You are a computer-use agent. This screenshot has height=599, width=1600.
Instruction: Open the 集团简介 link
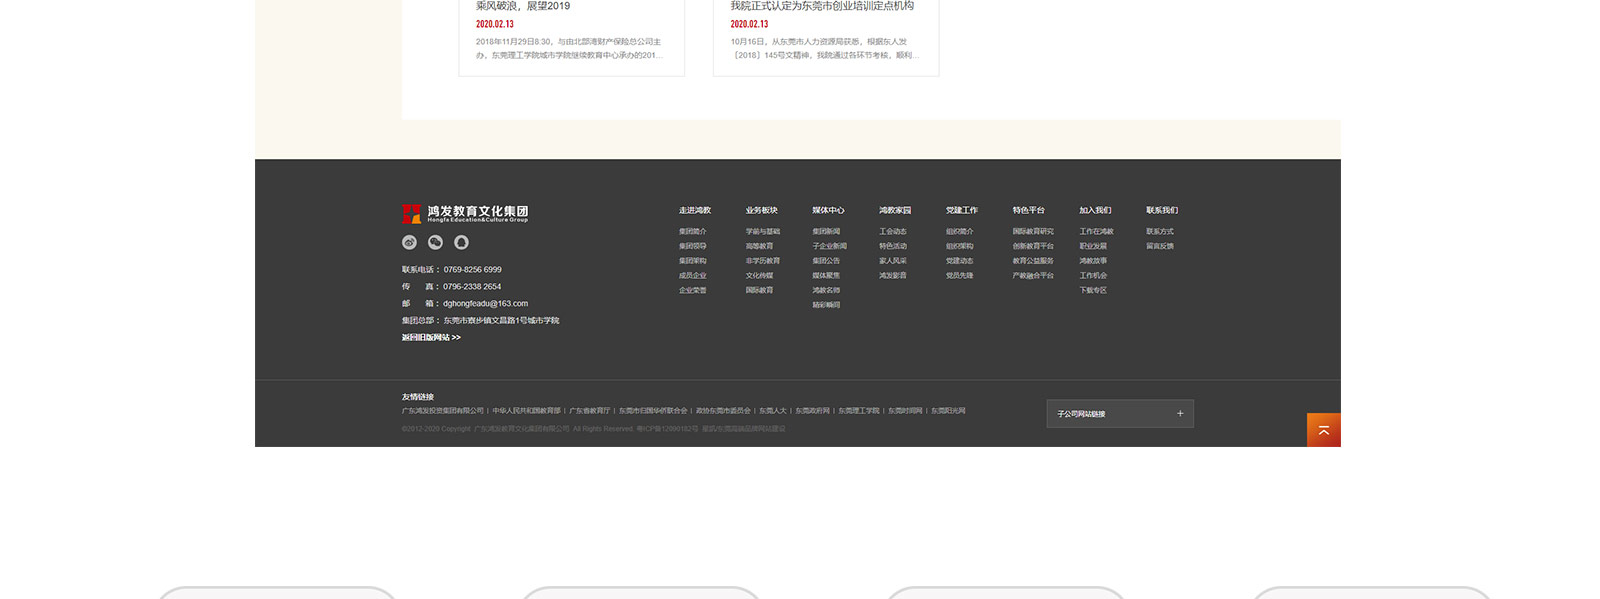click(x=693, y=231)
